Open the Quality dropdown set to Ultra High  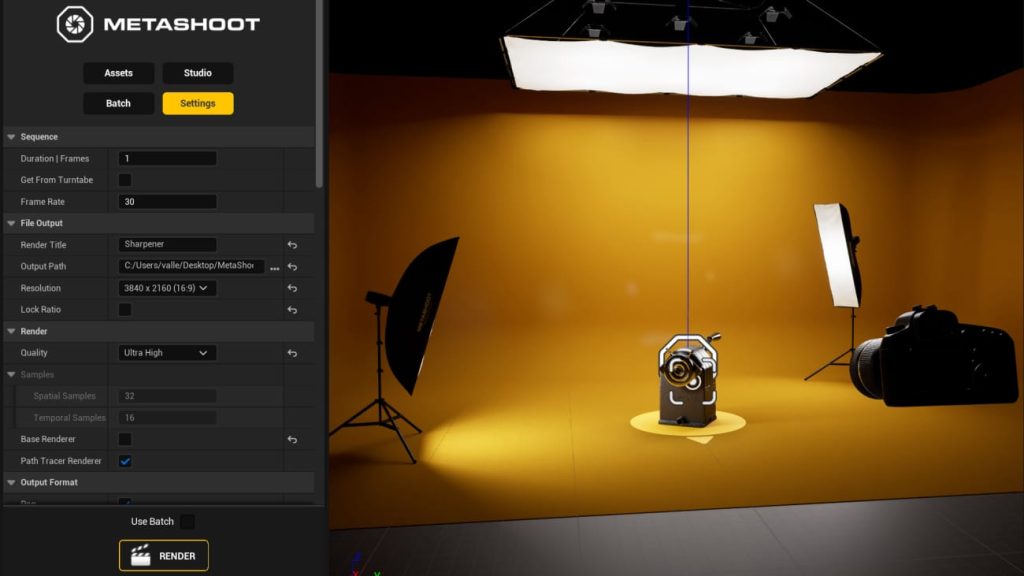(167, 353)
